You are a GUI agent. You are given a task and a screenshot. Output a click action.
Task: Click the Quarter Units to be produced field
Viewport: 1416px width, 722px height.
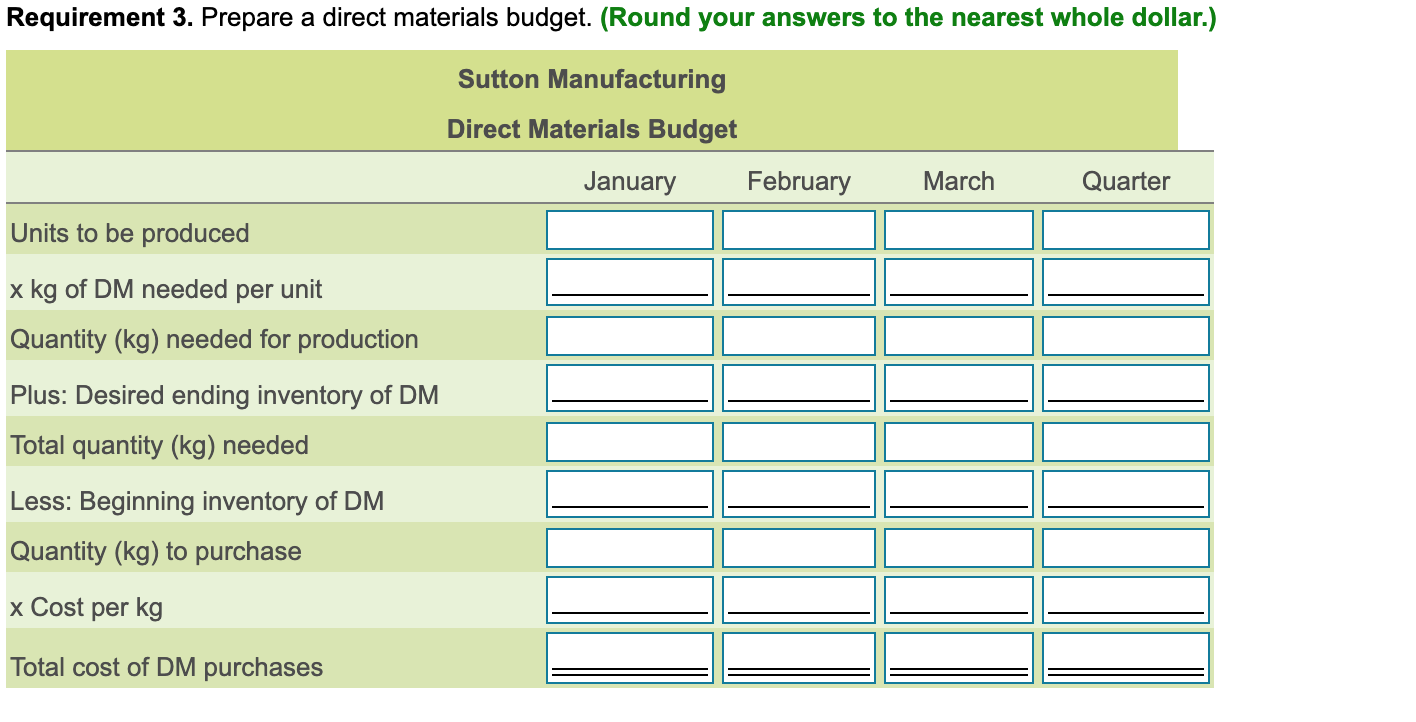pos(1125,229)
